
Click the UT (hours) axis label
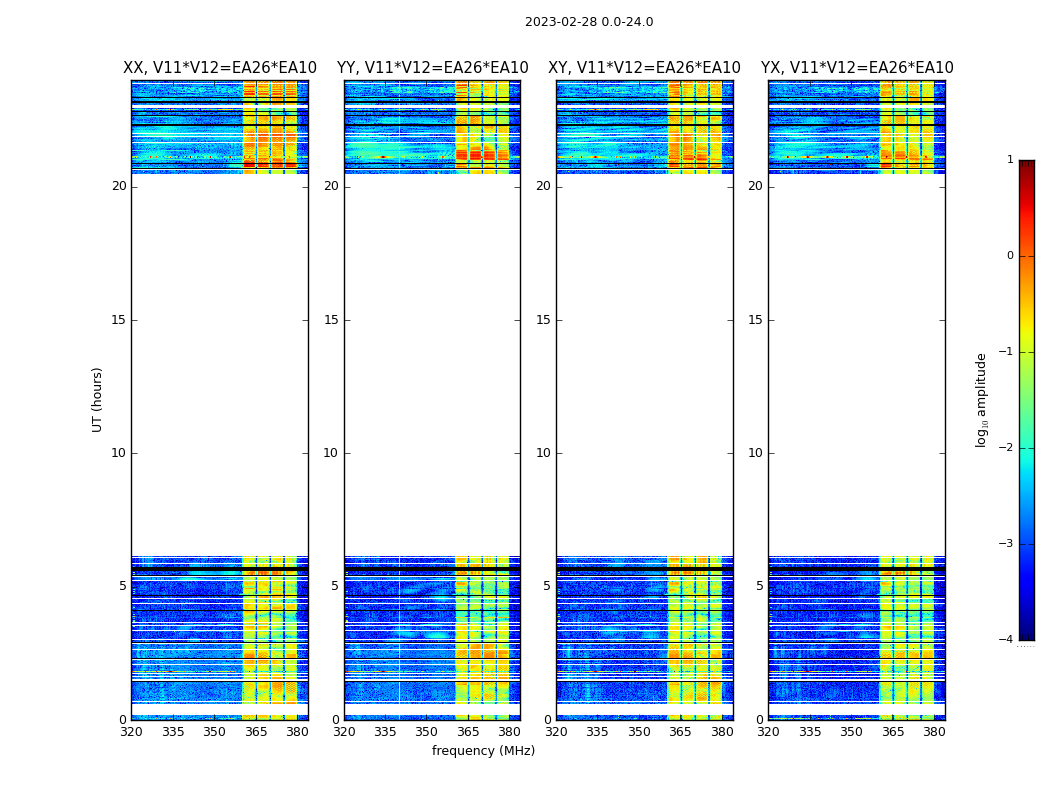click(97, 400)
